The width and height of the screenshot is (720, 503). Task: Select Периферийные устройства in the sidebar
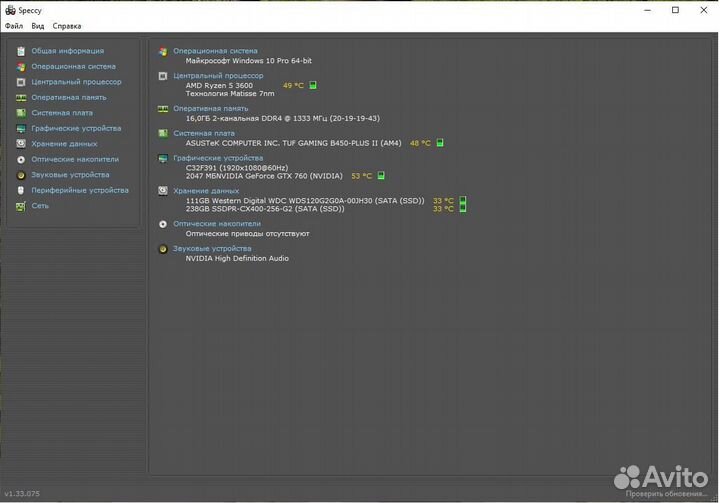click(79, 190)
